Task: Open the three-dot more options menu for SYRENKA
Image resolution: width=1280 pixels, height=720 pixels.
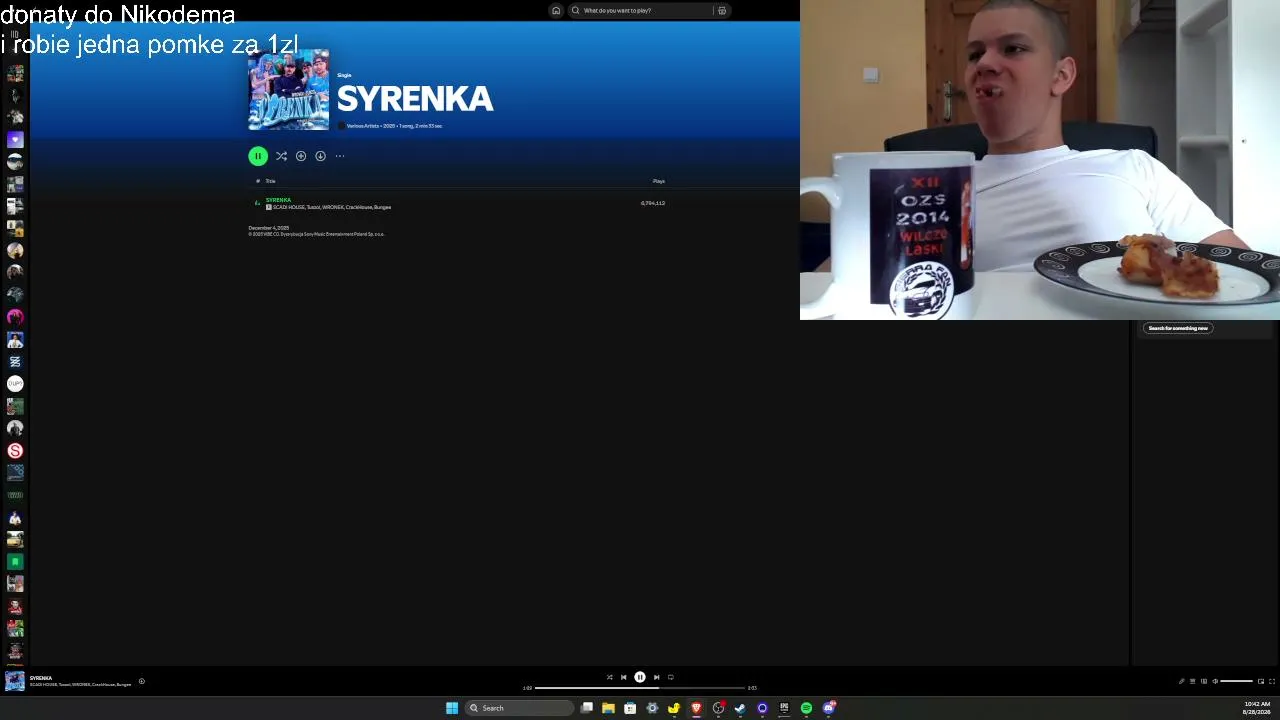Action: pos(340,156)
